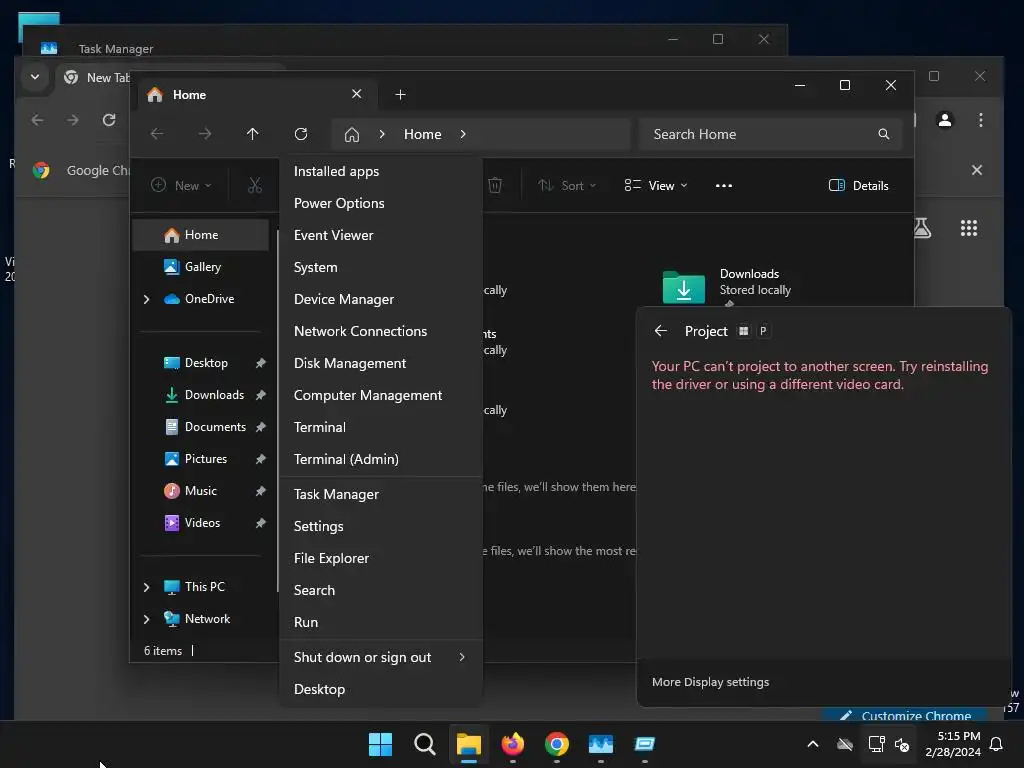
Task: Expand chevron after Home in address bar
Action: click(x=463, y=134)
